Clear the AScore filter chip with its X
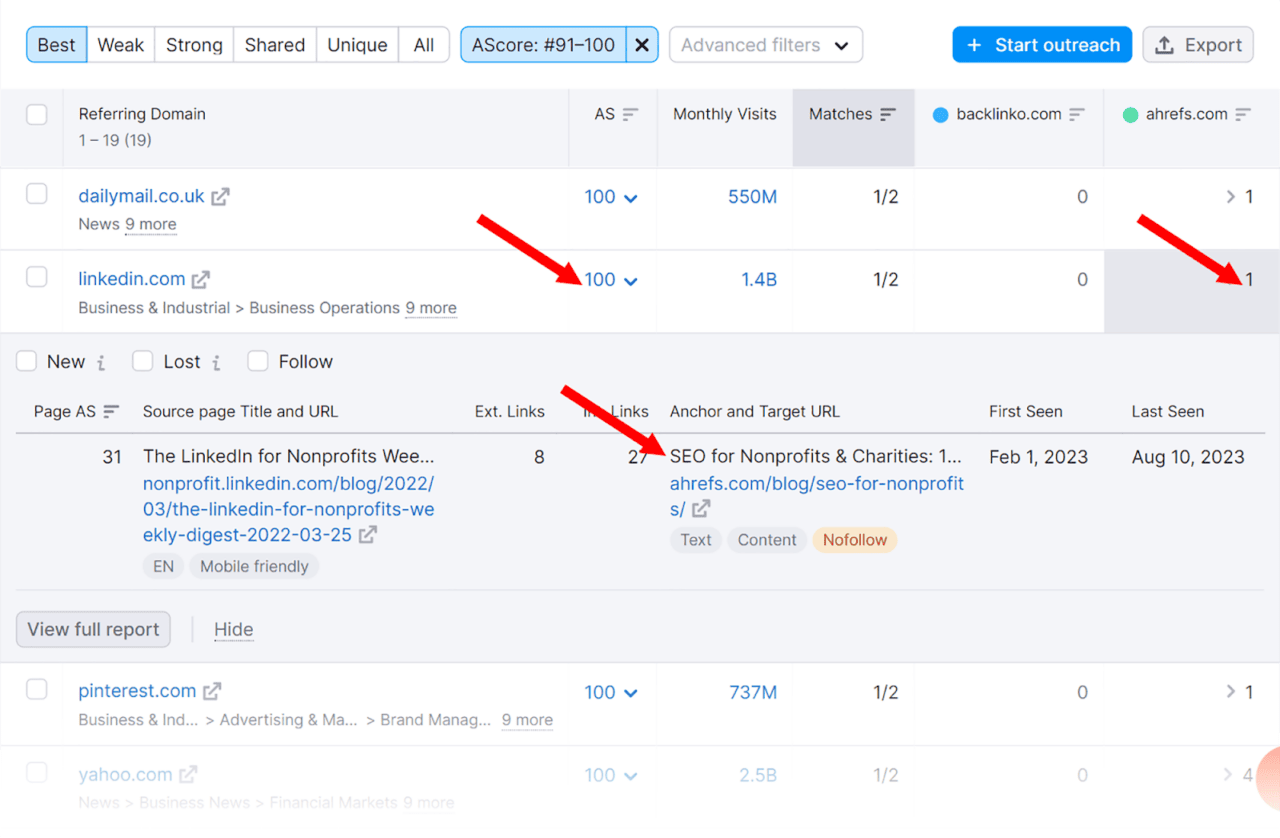Screen dimensions: 1280x838 click(642, 44)
